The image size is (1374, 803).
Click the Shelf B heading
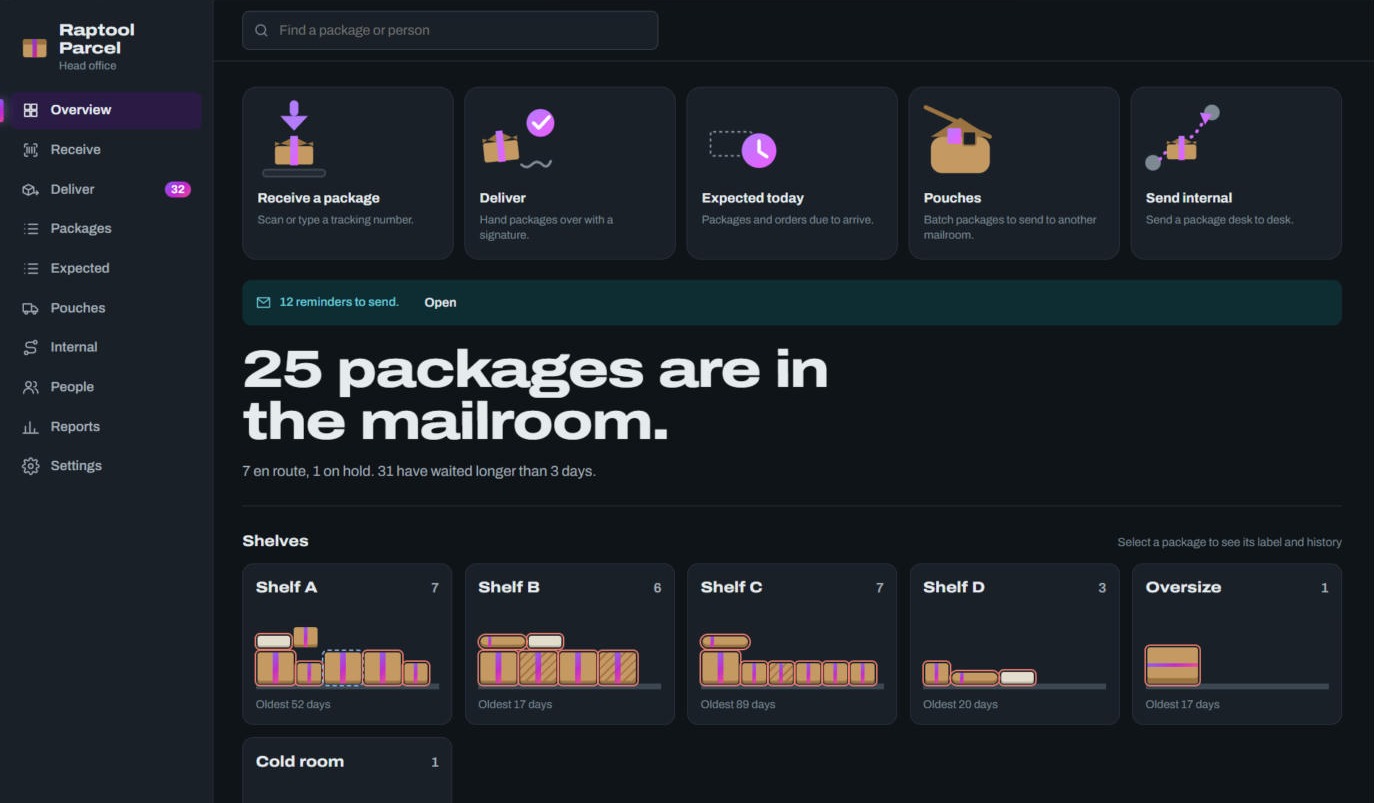pos(509,587)
